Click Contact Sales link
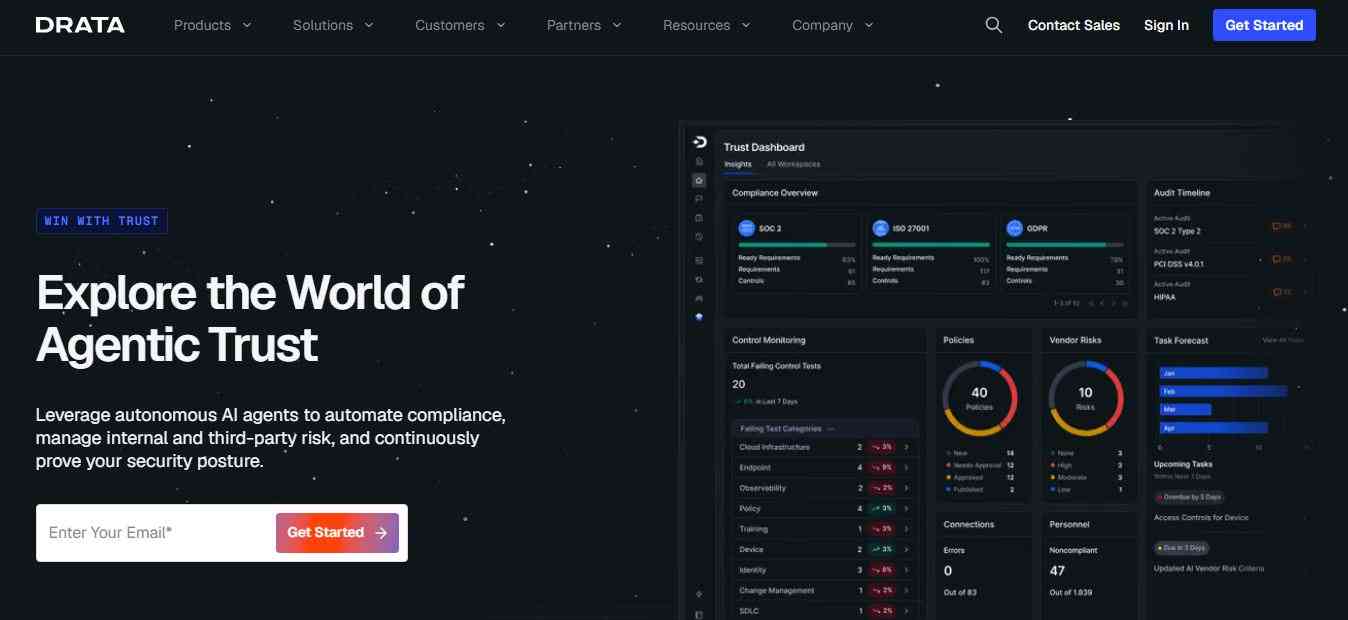The image size is (1348, 620). pos(1074,25)
